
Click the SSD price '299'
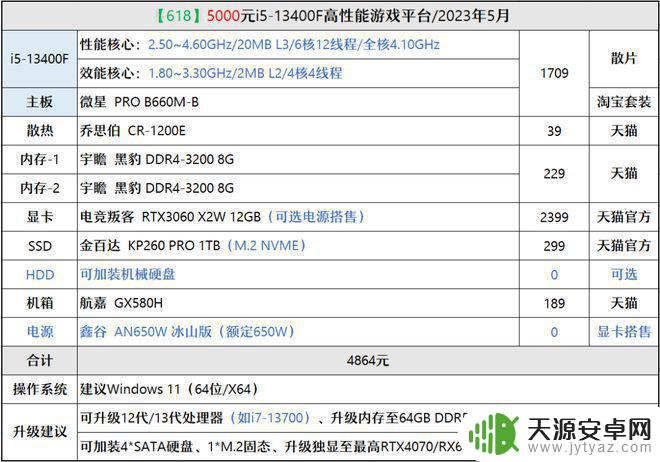point(554,246)
